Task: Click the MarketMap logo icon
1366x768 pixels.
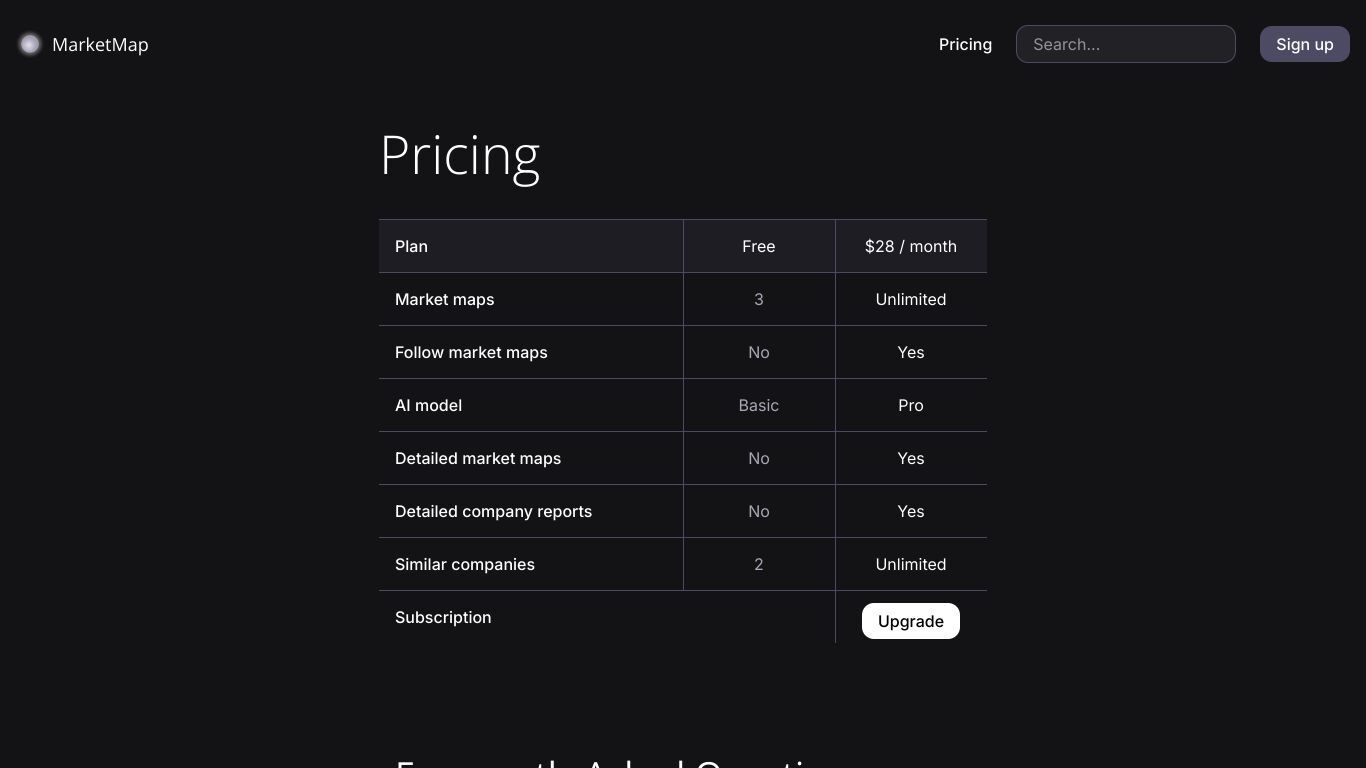Action: click(x=30, y=44)
